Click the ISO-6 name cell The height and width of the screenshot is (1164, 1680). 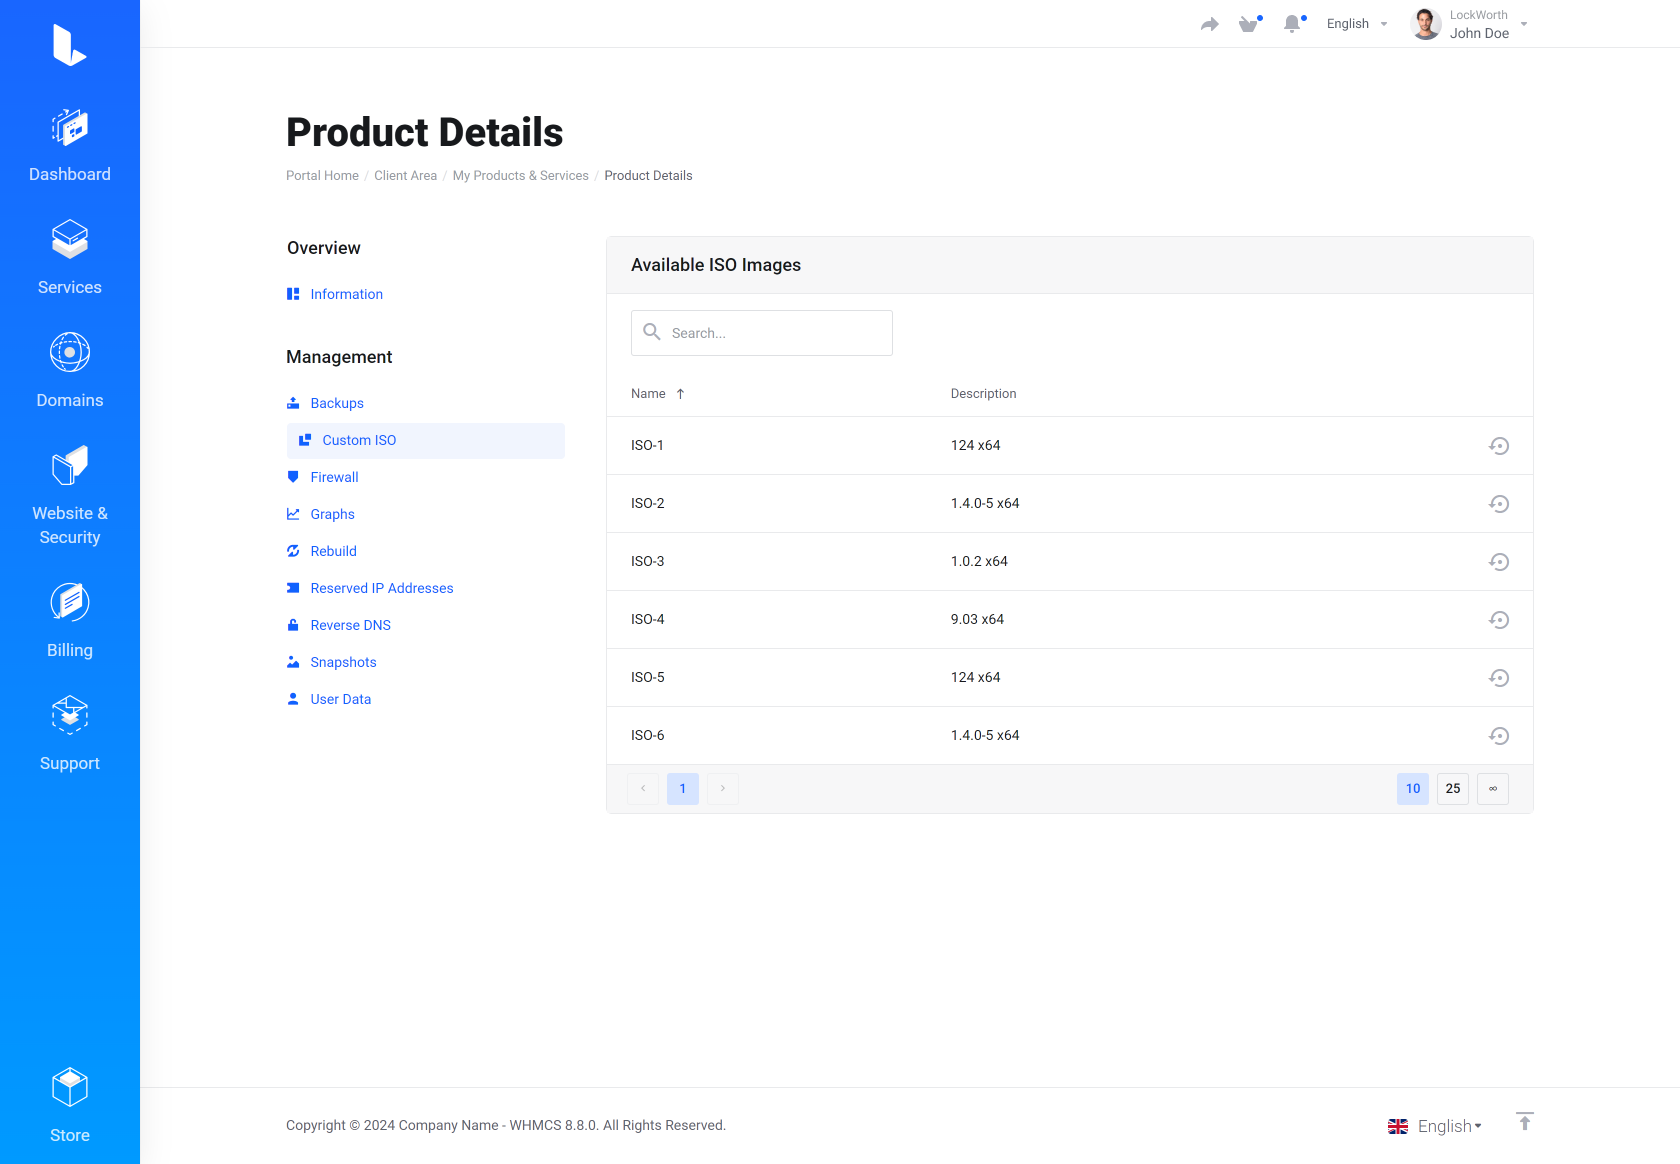(x=647, y=736)
